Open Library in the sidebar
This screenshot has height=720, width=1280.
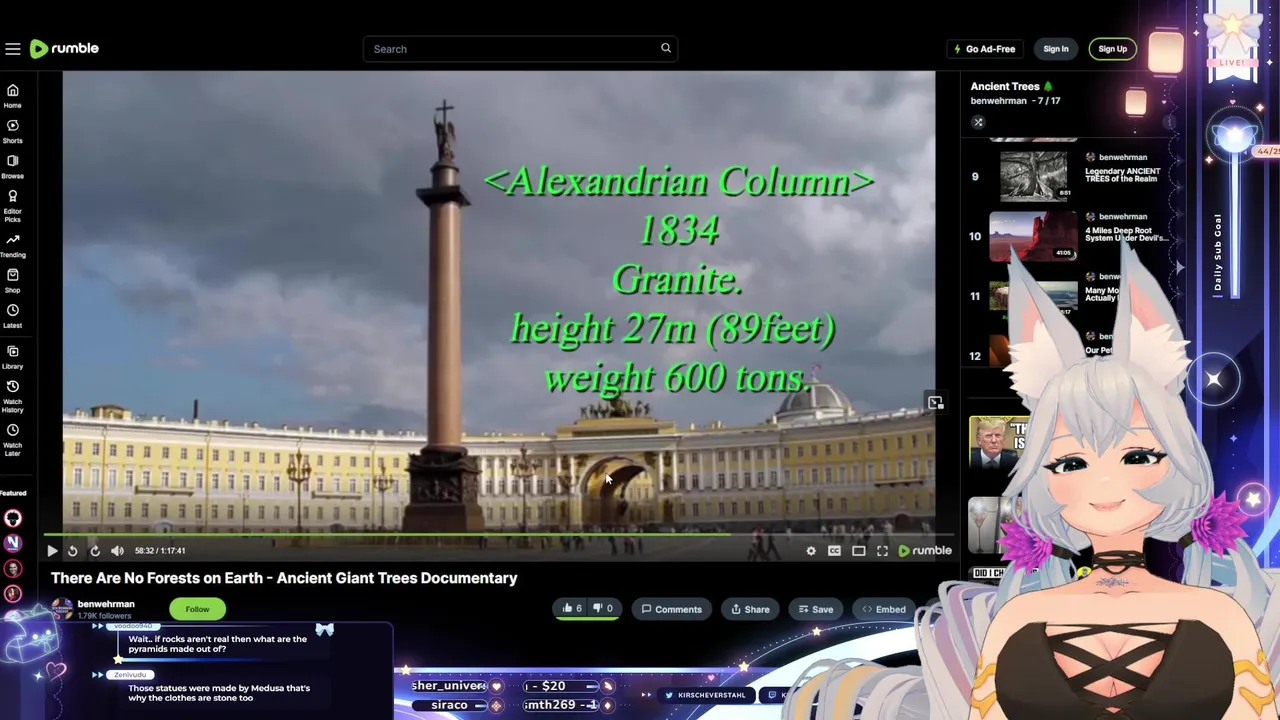coord(12,357)
